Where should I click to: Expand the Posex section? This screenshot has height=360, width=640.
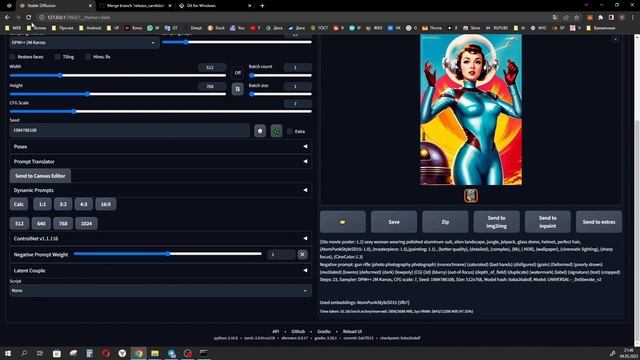click(x=160, y=147)
